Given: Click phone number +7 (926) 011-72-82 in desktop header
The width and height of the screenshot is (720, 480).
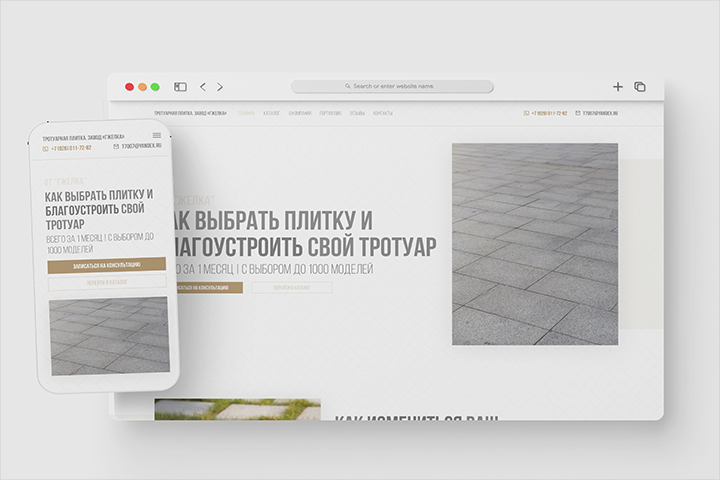Looking at the screenshot, I should coord(549,113).
